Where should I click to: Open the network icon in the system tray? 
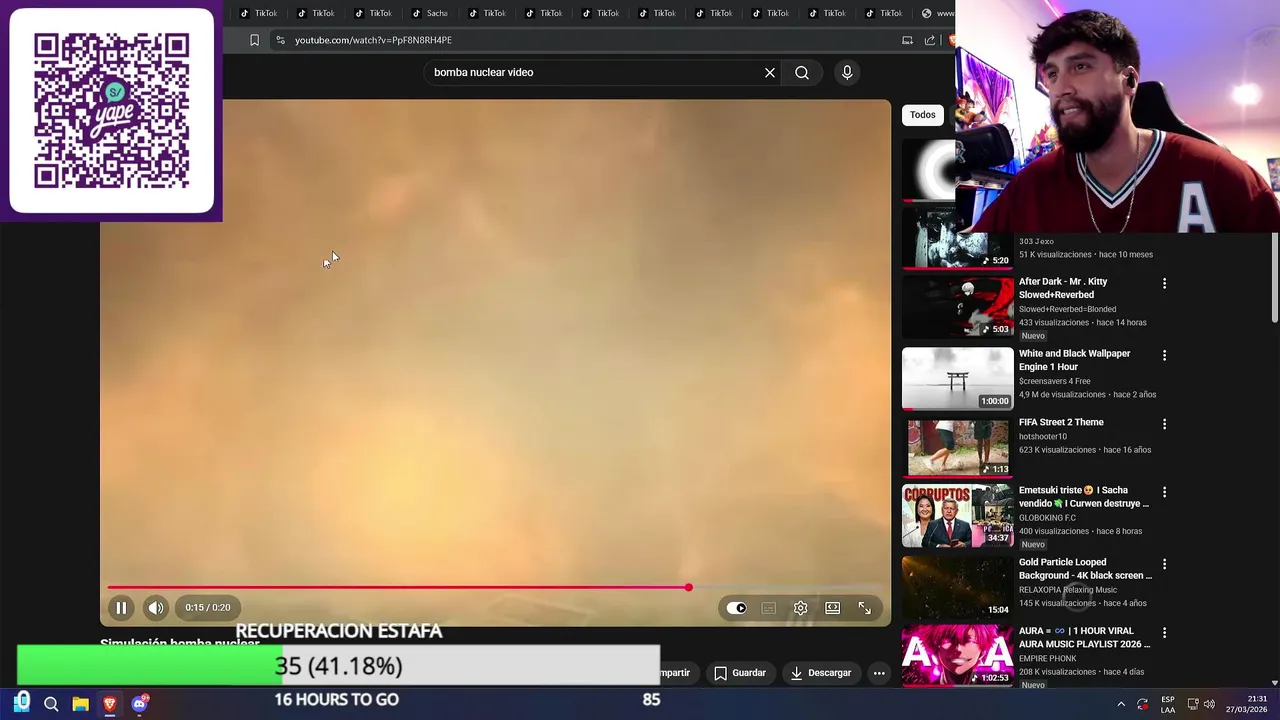[x=1193, y=704]
